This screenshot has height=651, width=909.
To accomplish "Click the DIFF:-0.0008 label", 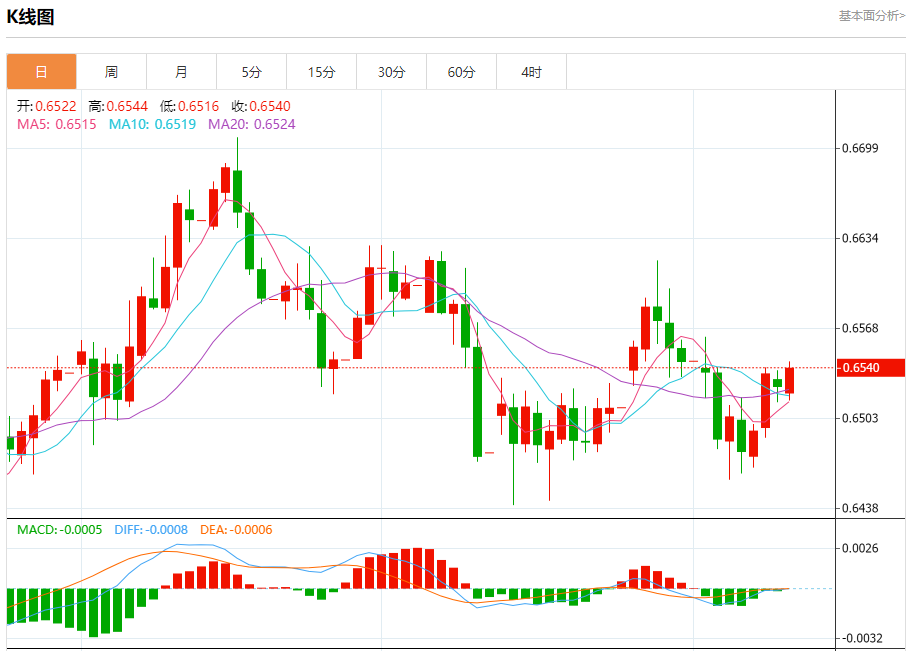I will click(x=151, y=530).
